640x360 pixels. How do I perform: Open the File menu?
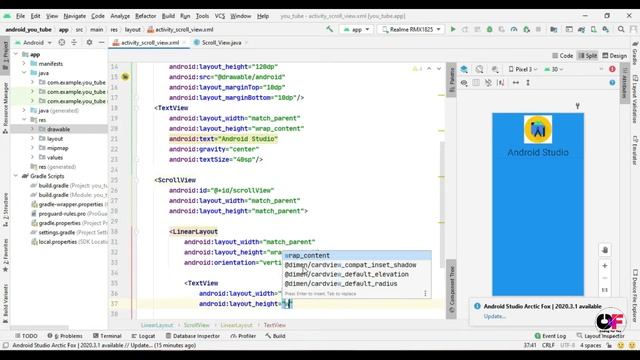20,16
